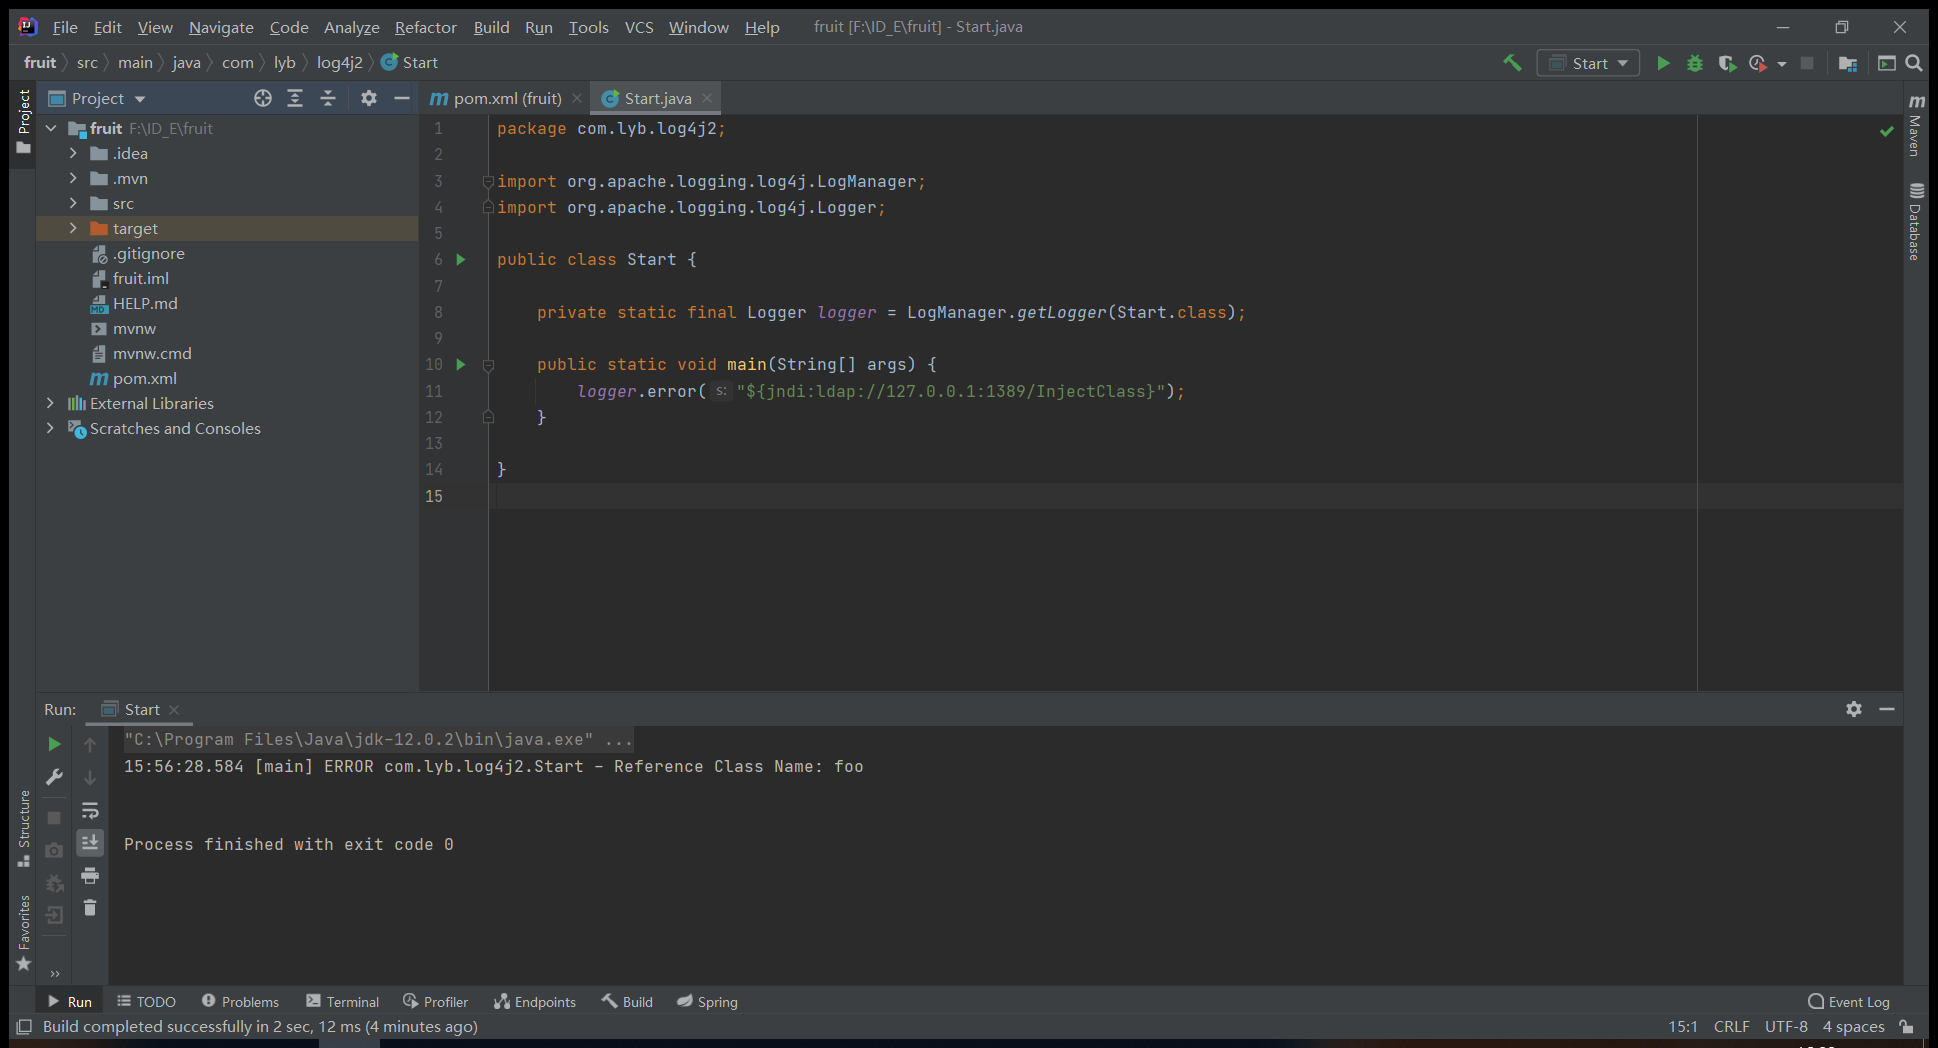Viewport: 1938px width, 1048px height.
Task: Click the Build project hammer icon
Action: click(x=1512, y=63)
